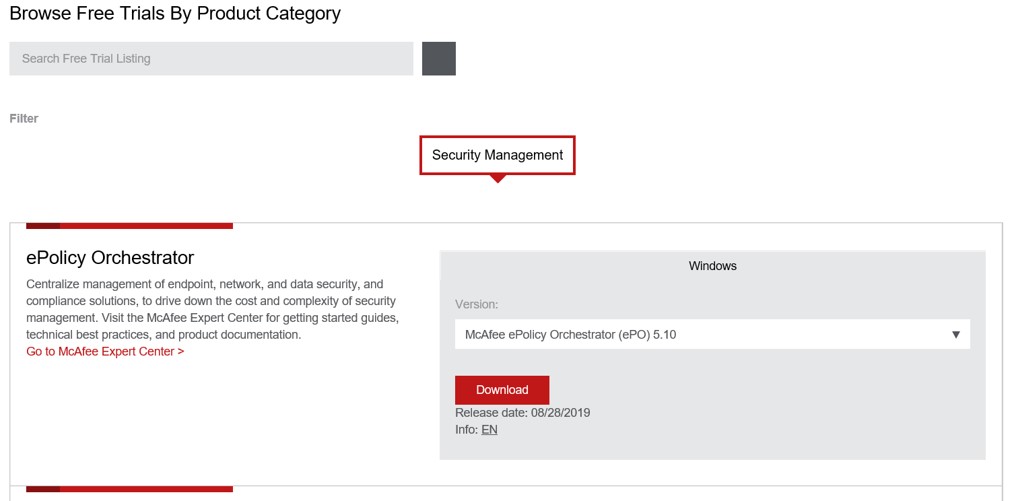This screenshot has height=501, width=1019.
Task: Click the Browse Free Trials By Product Category heading
Action: click(175, 13)
